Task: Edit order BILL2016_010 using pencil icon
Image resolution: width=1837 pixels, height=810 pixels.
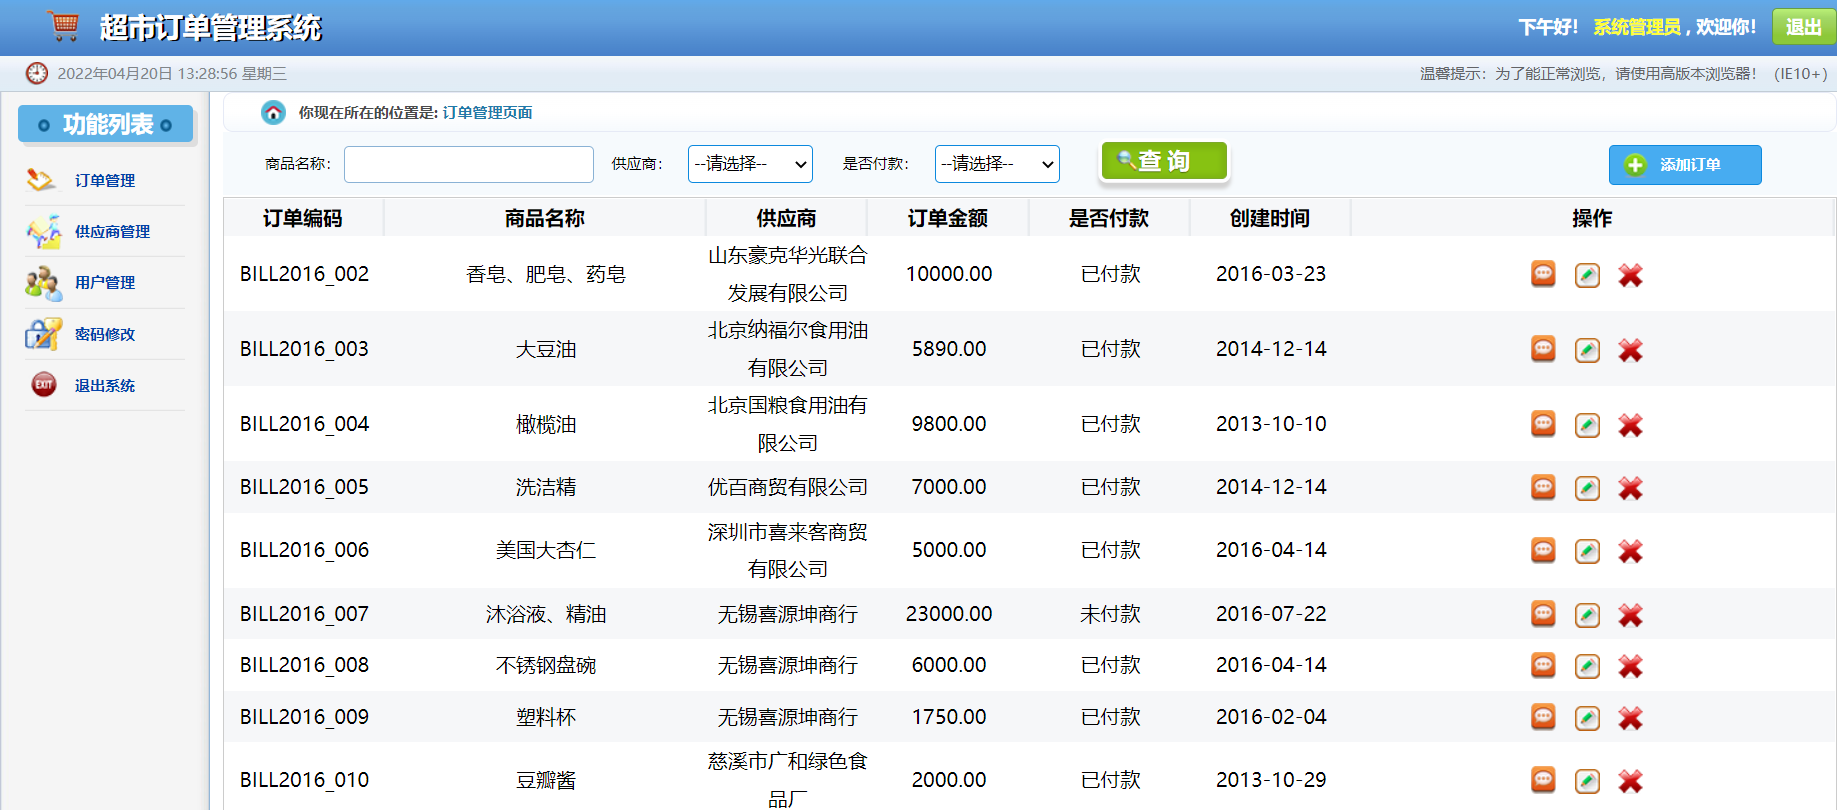Action: pos(1587,781)
